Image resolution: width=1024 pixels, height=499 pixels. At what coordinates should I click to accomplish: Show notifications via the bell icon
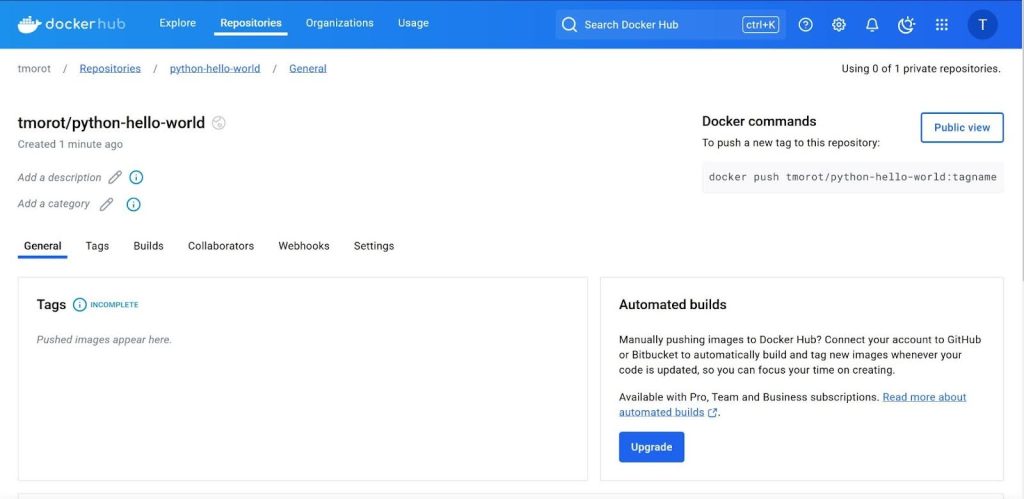point(872,25)
